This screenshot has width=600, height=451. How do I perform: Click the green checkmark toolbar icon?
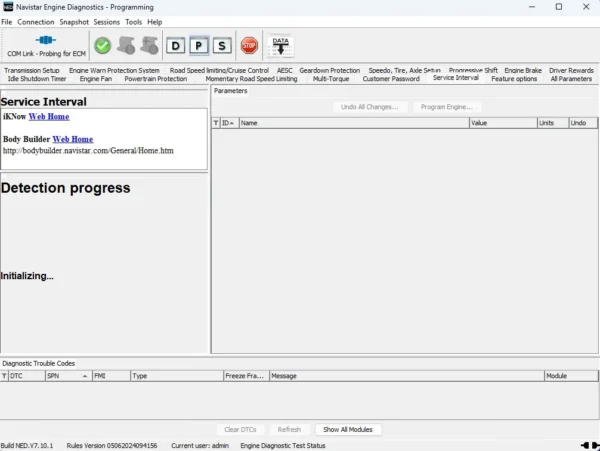[x=103, y=46]
